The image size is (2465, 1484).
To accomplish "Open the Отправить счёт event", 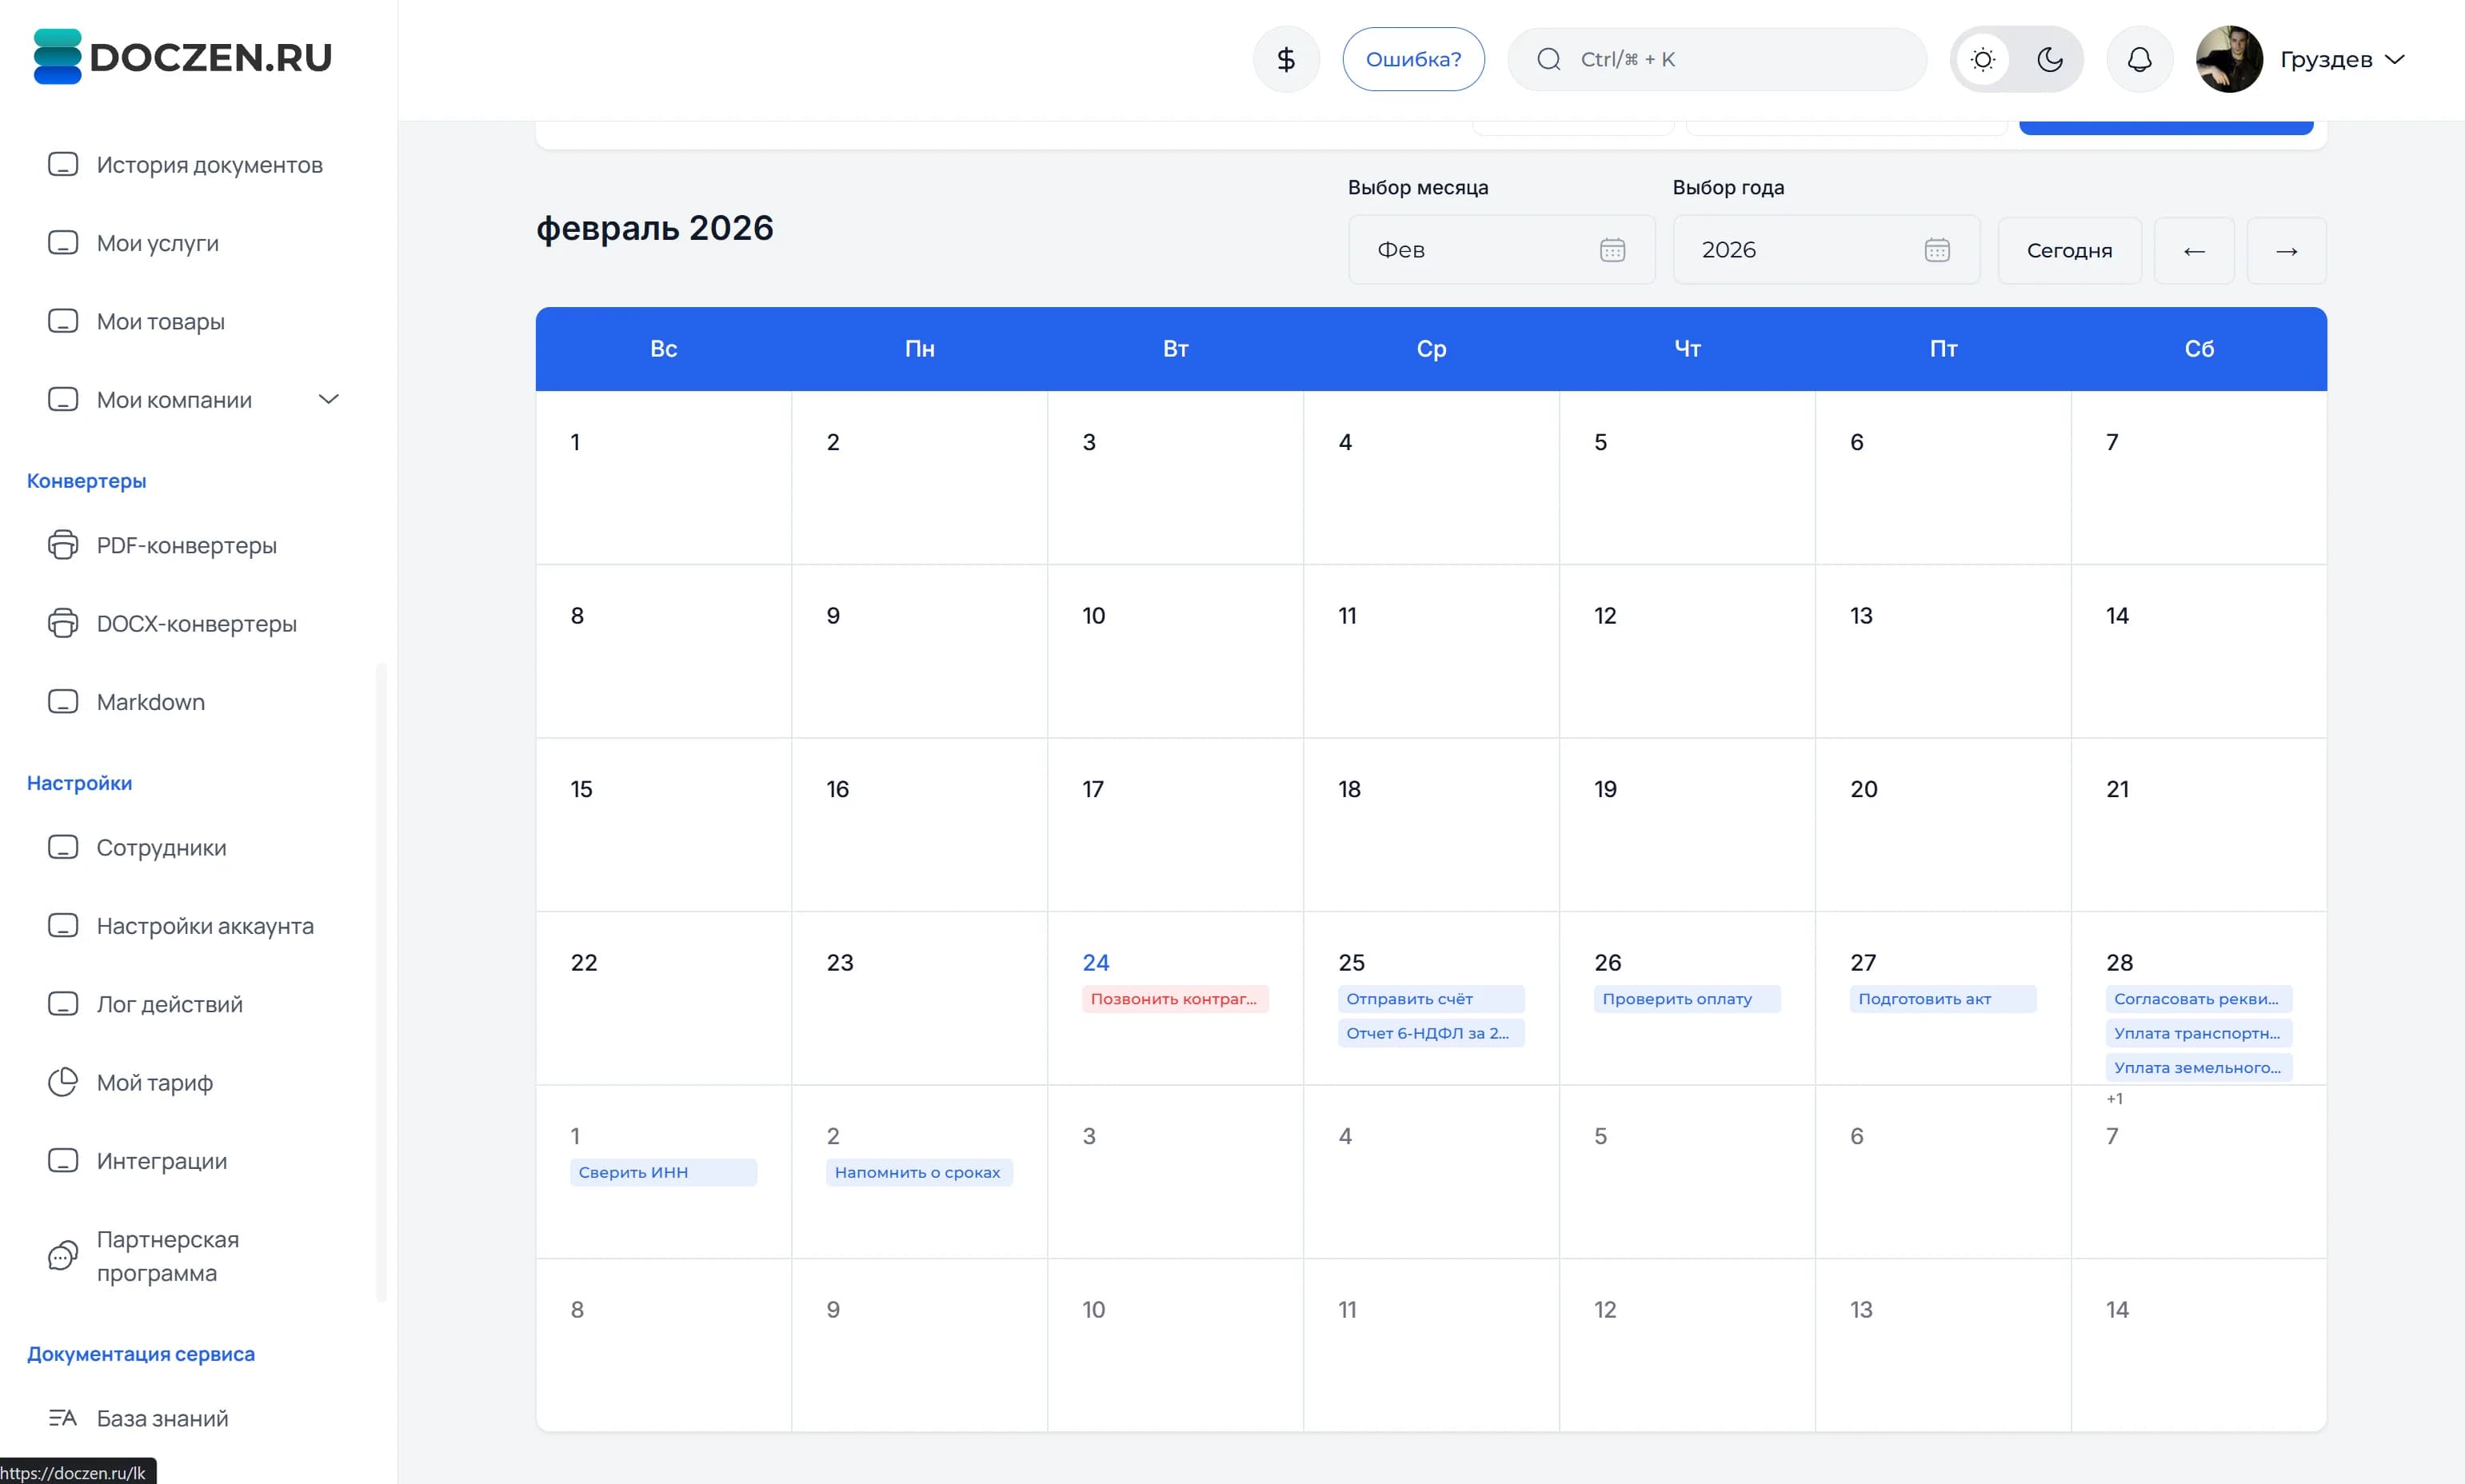I will point(1431,998).
